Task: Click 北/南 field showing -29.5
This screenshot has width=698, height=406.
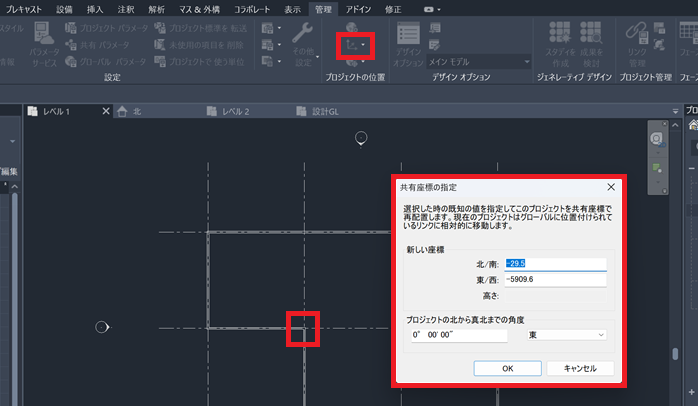Action: click(x=555, y=264)
